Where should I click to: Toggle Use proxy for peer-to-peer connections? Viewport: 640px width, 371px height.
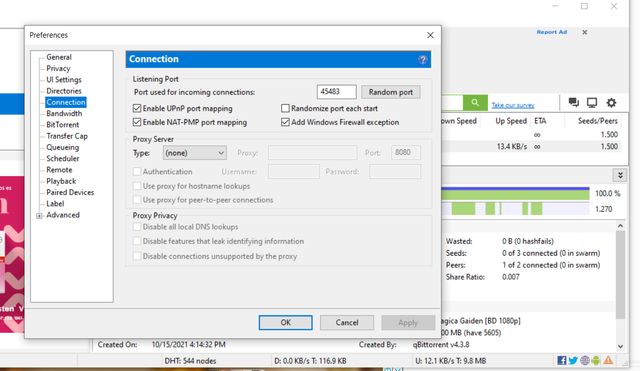[x=137, y=200]
